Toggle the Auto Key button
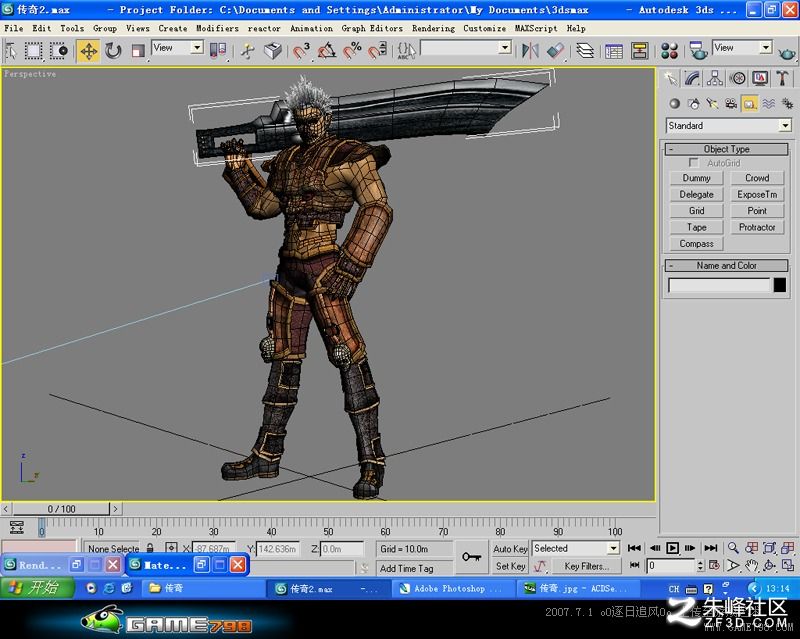The height and width of the screenshot is (639, 800). click(x=510, y=549)
